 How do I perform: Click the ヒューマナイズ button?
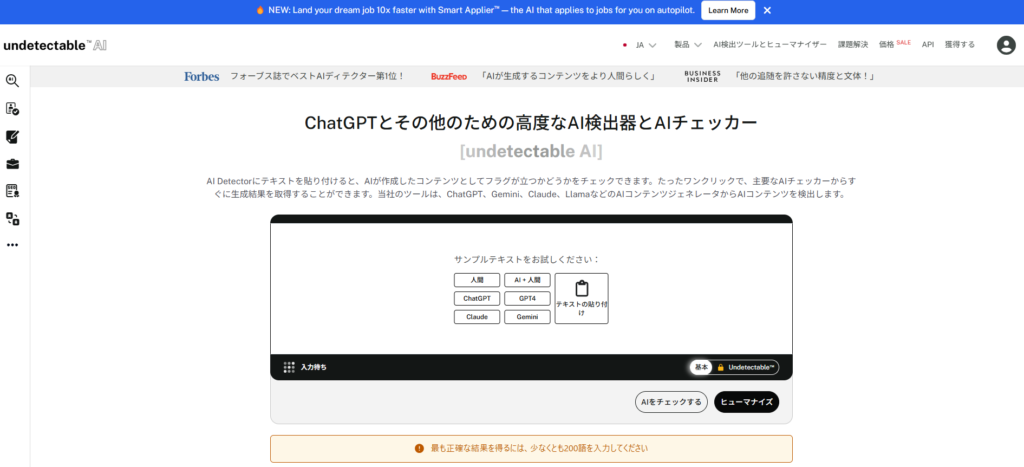(746, 402)
